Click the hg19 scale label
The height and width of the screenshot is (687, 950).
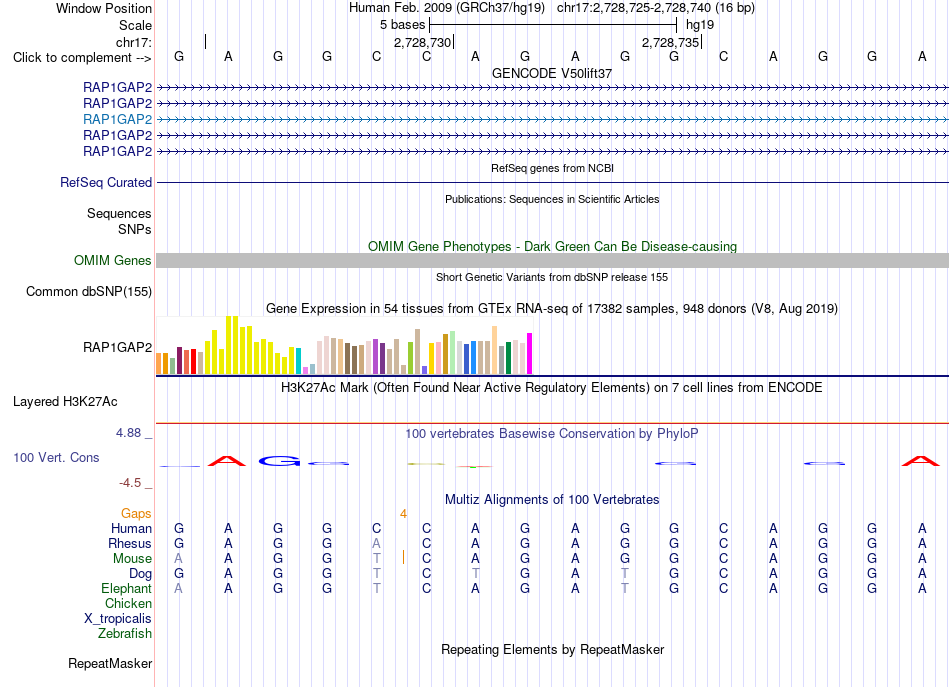(x=700, y=25)
